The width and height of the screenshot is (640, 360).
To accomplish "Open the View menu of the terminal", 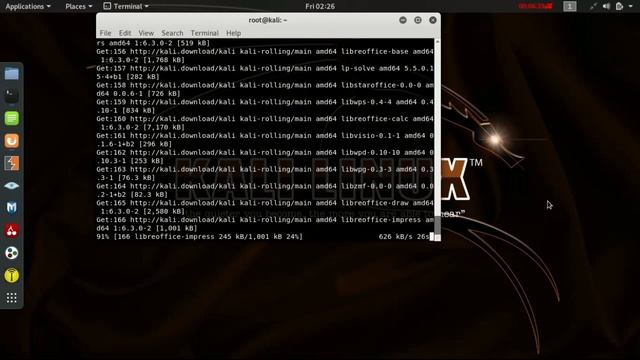I will pos(146,33).
